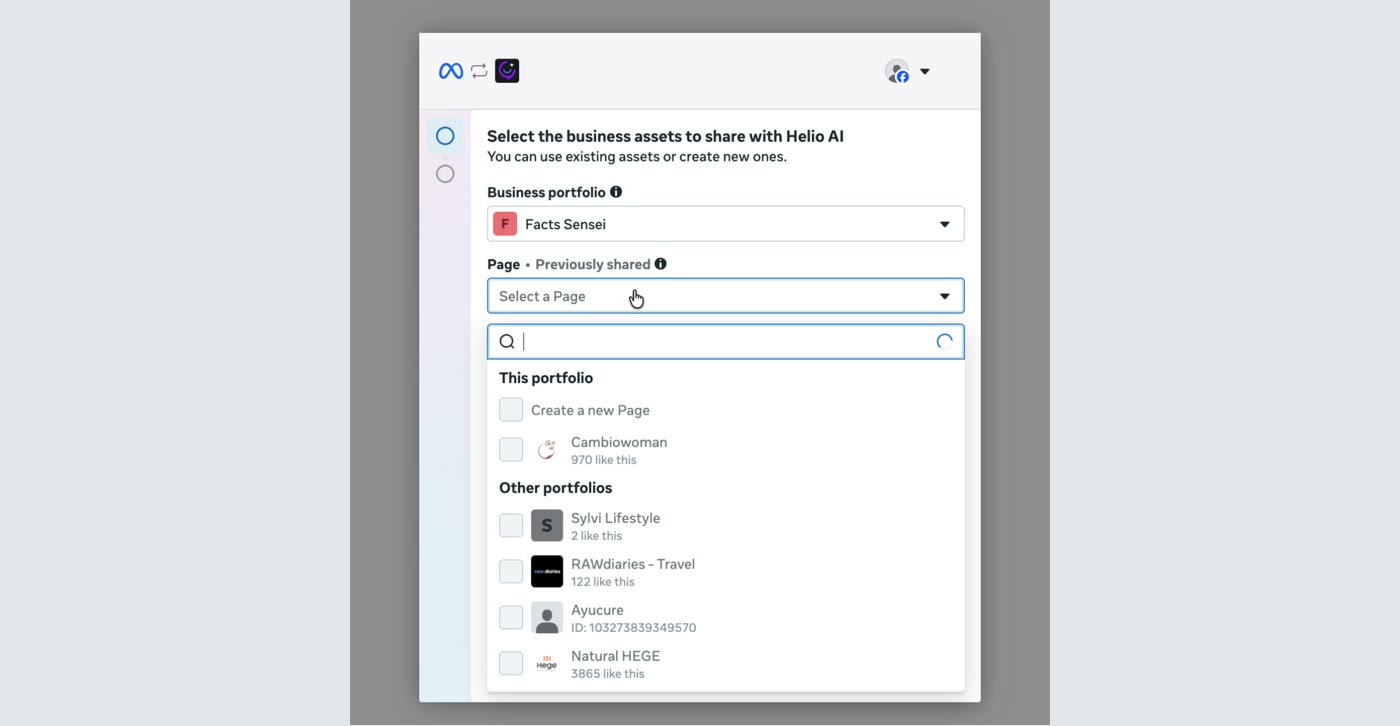Click the info icon beside Business portfolio
The height and width of the screenshot is (726, 1400).
pos(616,192)
